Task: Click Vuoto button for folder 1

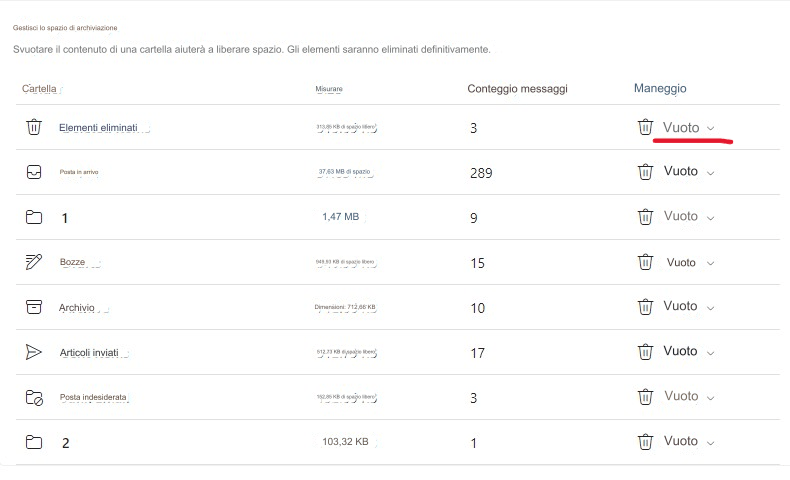Action: tap(681, 216)
